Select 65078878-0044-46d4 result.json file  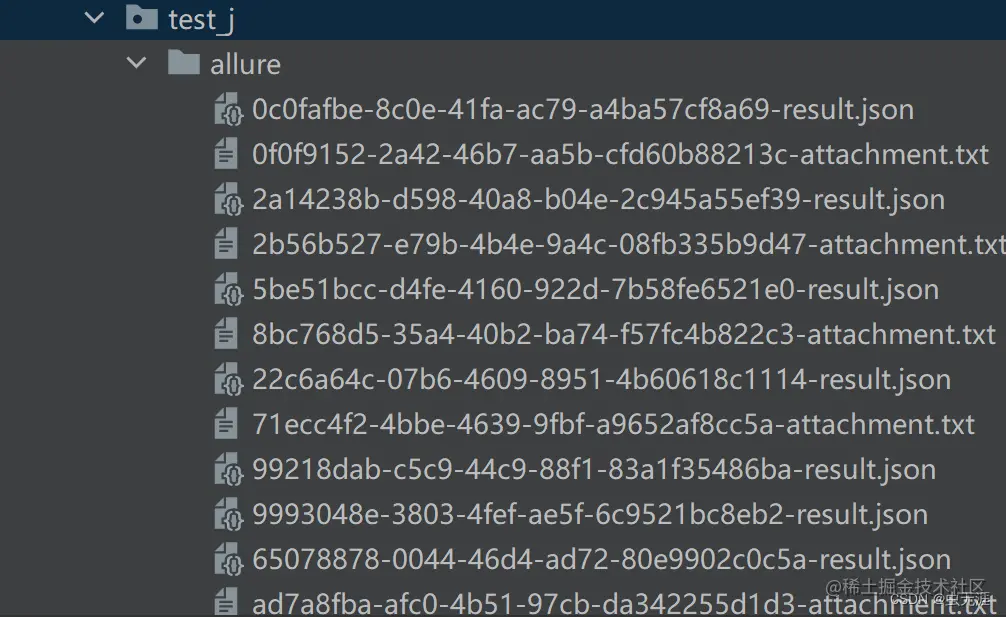[601, 559]
